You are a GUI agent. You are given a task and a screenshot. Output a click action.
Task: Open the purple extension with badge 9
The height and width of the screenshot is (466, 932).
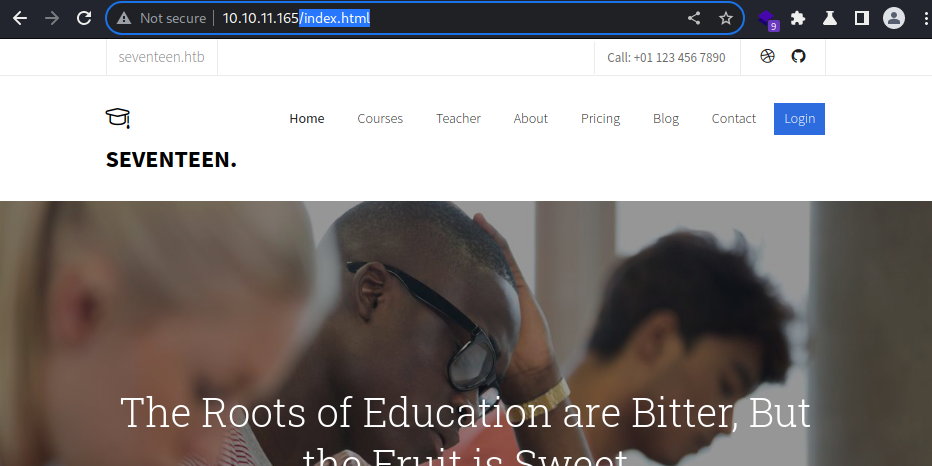[x=768, y=20]
